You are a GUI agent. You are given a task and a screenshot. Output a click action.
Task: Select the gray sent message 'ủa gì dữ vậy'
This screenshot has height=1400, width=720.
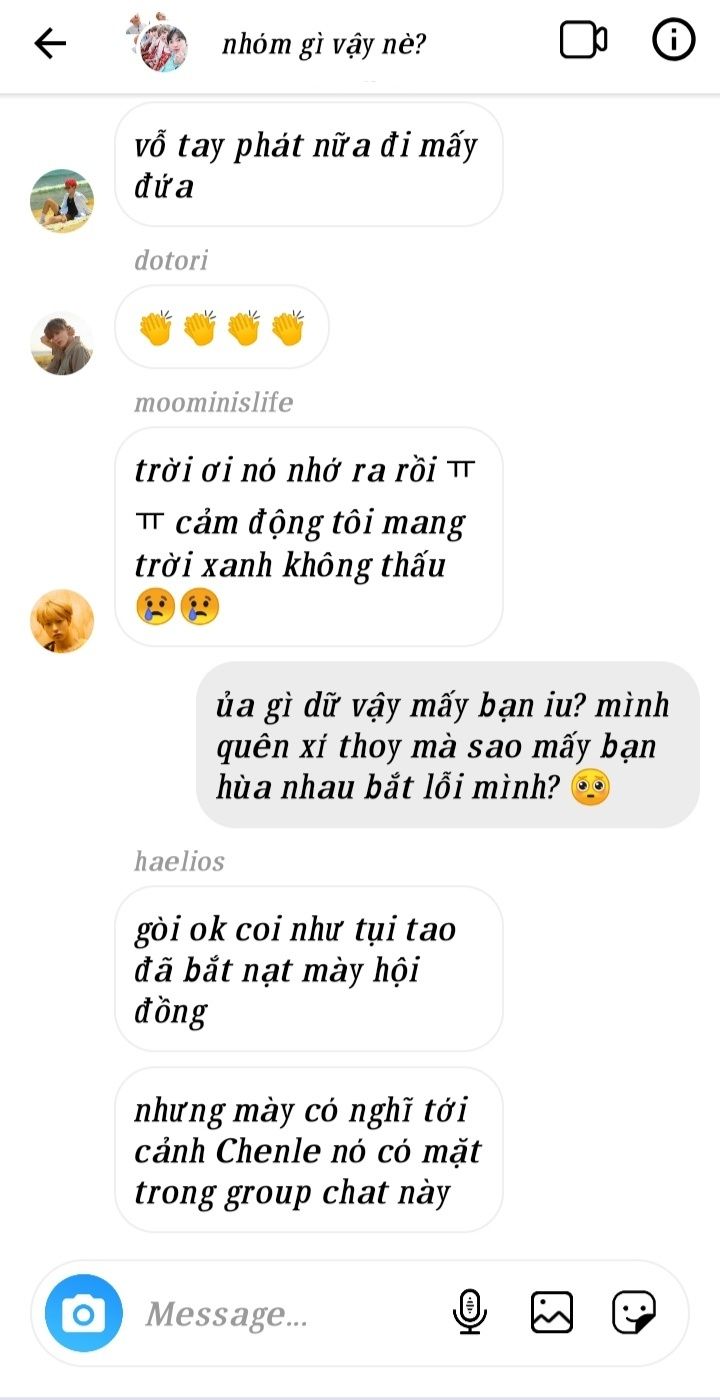click(x=447, y=745)
